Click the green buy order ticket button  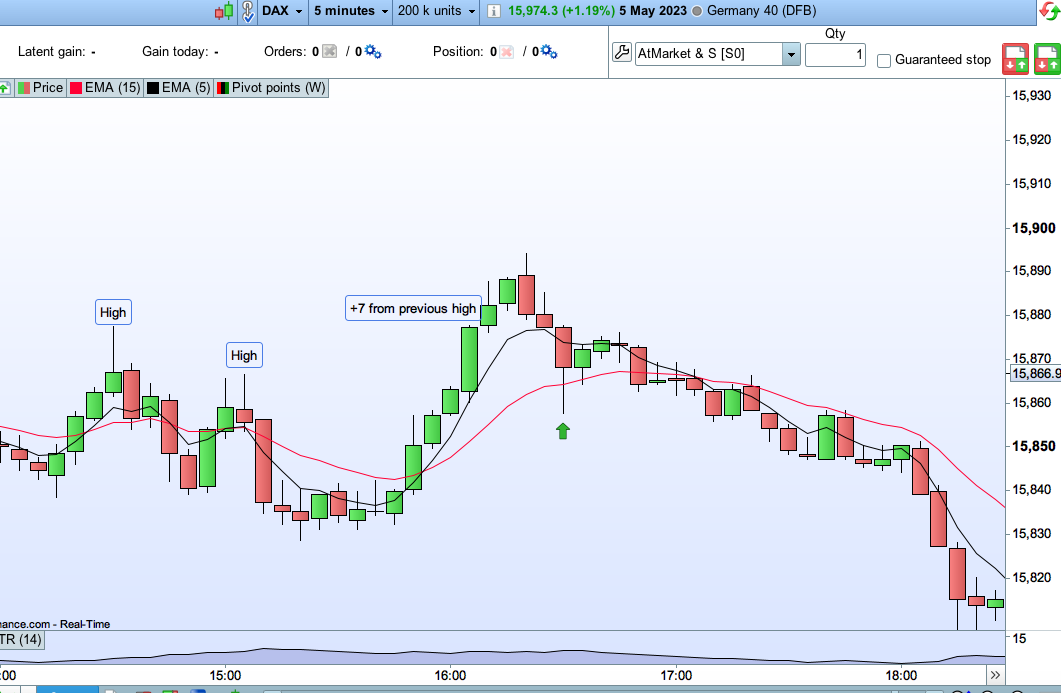[x=1047, y=59]
